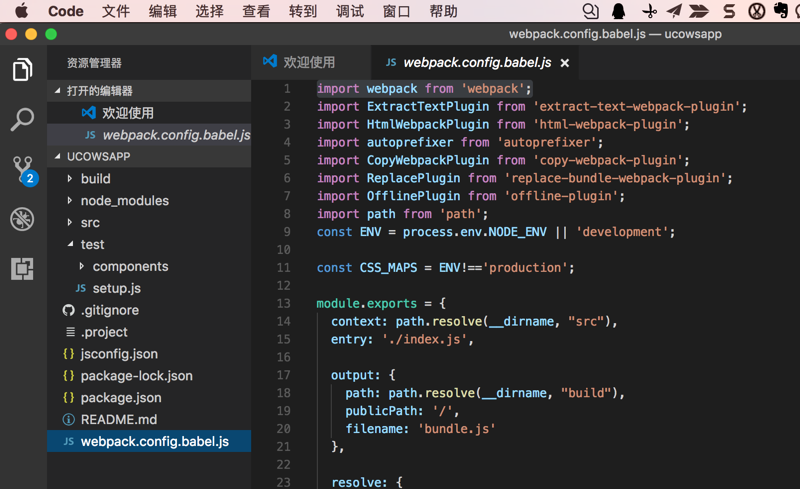The height and width of the screenshot is (489, 800).
Task: Open the 调试 menu
Action: 350,11
